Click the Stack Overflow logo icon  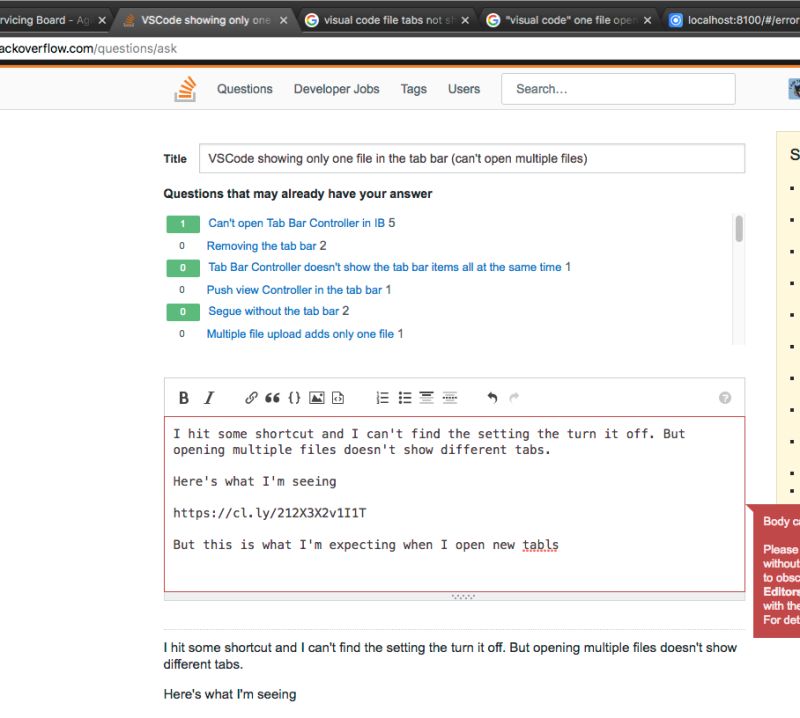(x=185, y=89)
